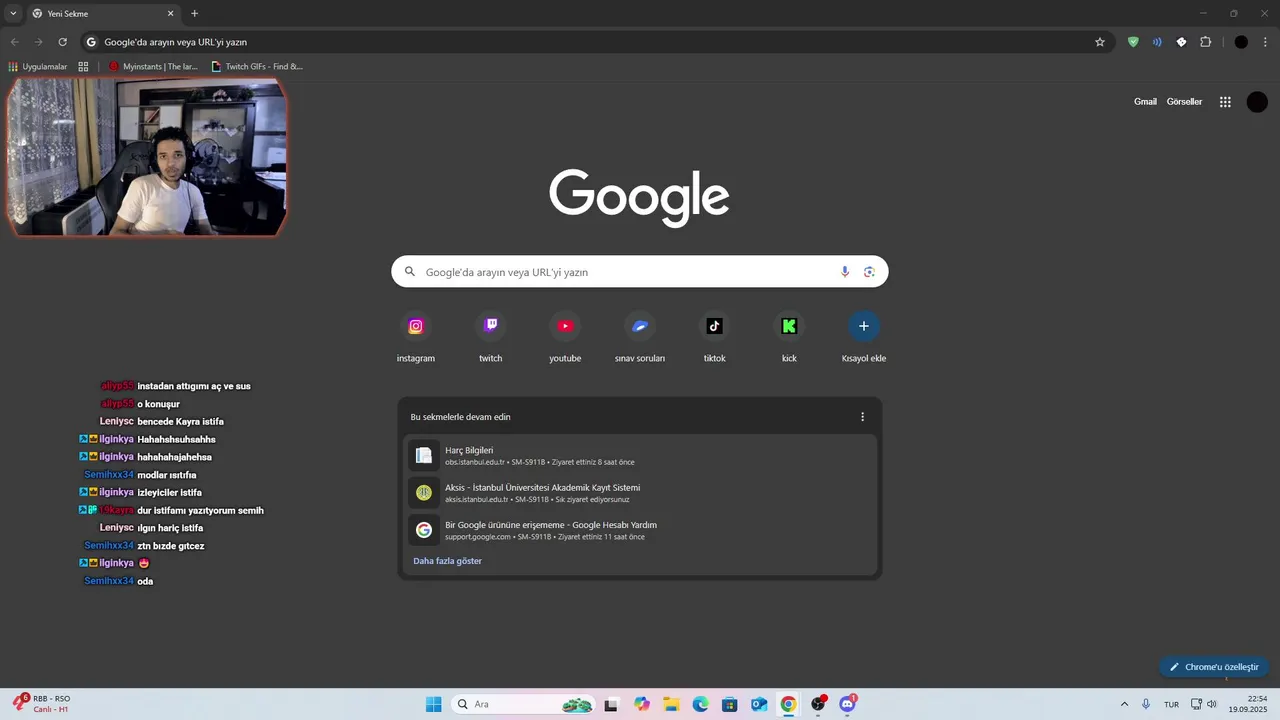The image size is (1280, 720).
Task: Click the chat message 'ztn bızde gıtcez'
Action: point(171,546)
